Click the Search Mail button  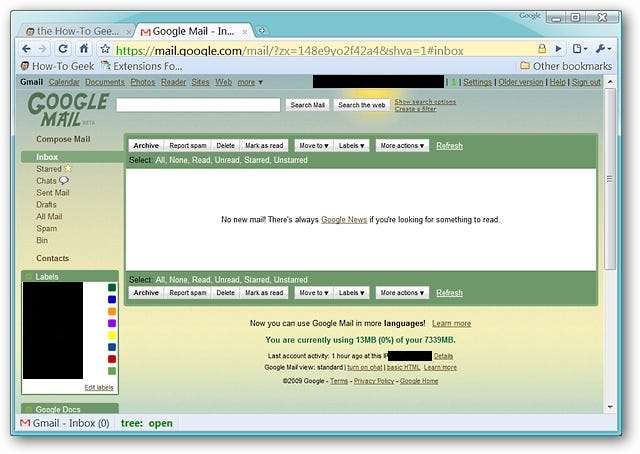pos(307,105)
